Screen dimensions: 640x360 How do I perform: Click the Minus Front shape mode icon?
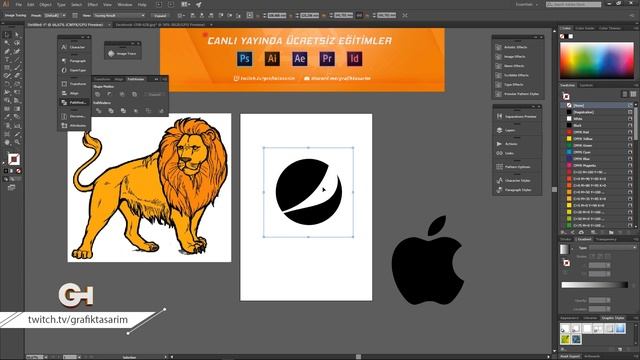click(110, 94)
